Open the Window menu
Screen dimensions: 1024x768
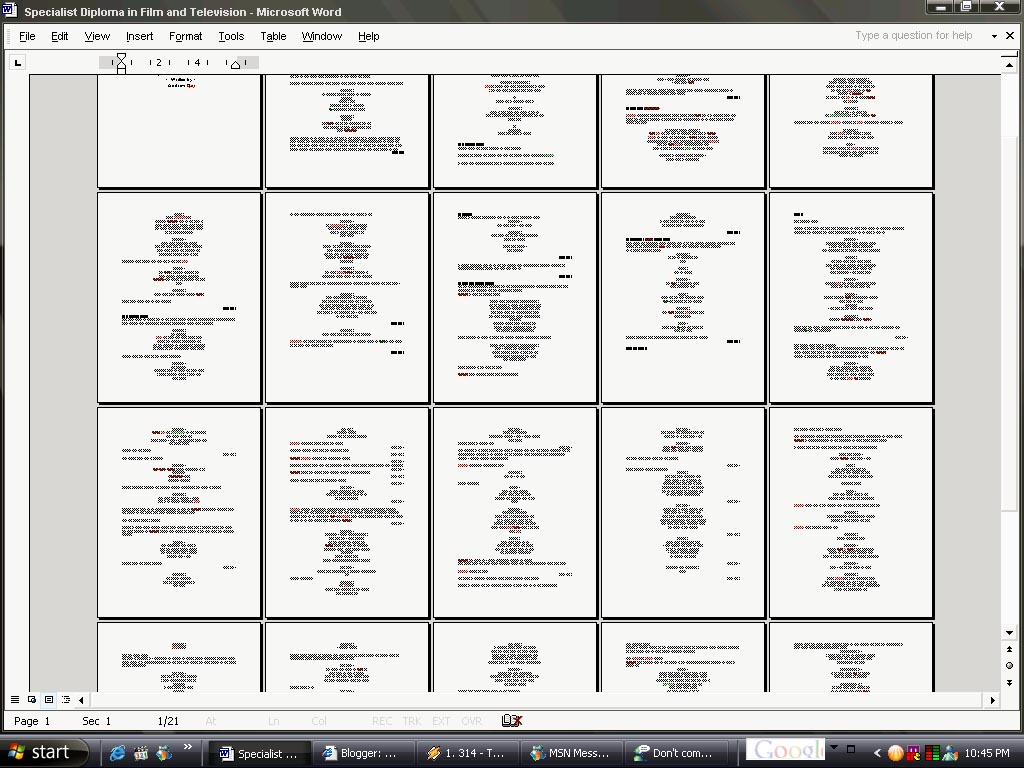(x=321, y=36)
